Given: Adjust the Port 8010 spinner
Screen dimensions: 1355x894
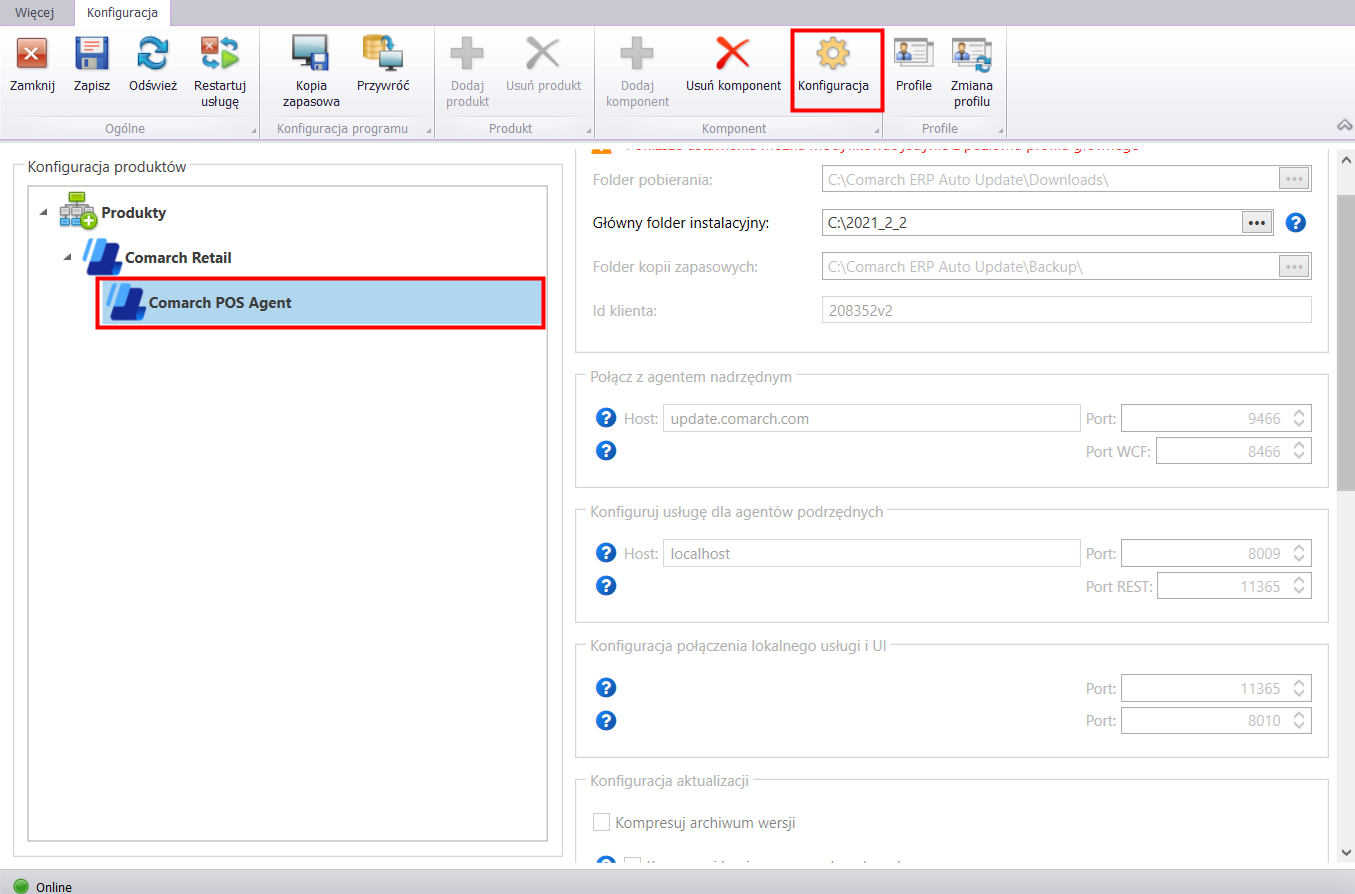Looking at the screenshot, I should point(1299,720).
